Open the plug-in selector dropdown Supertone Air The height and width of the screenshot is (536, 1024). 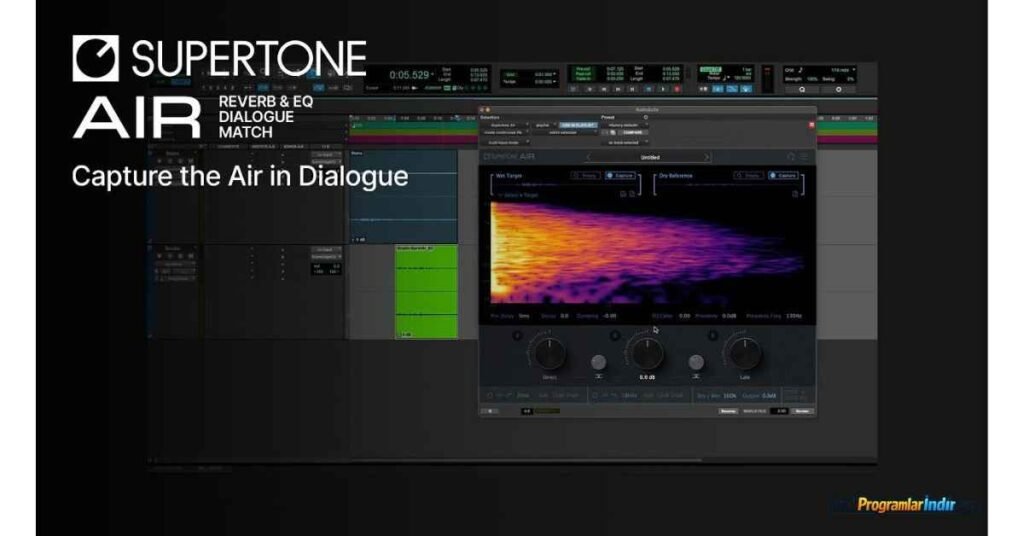click(x=505, y=125)
